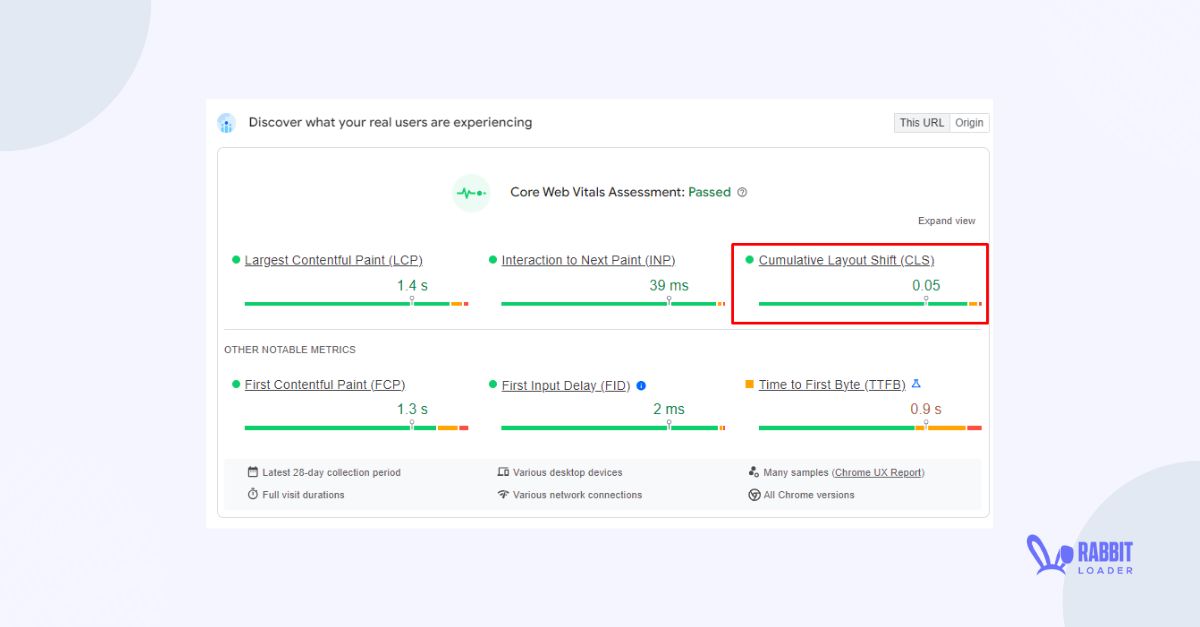1200x627 pixels.
Task: Click the green dot beside Cumulative Layout Shift
Action: click(749, 259)
